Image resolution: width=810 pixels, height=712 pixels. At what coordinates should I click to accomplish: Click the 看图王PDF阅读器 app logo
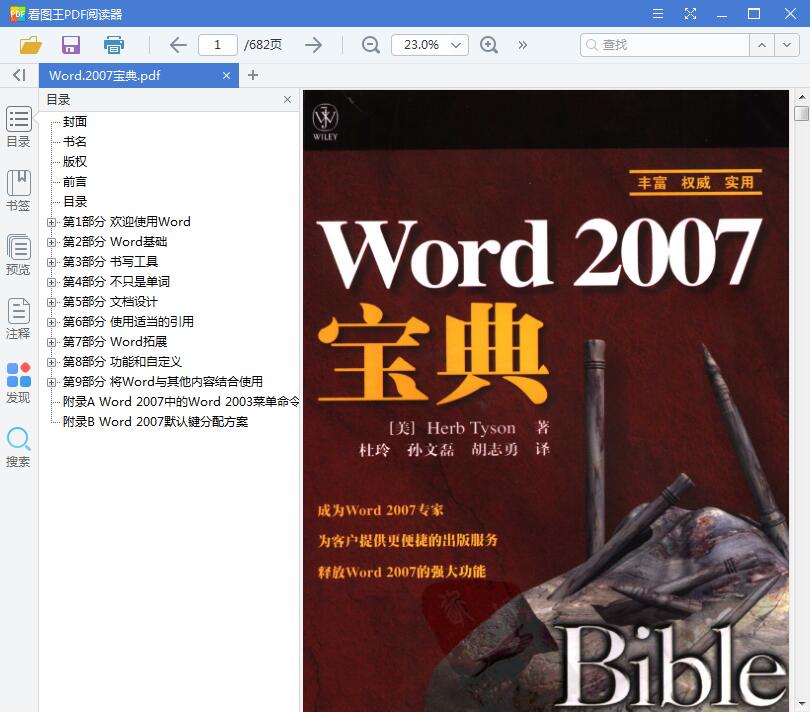coord(17,13)
